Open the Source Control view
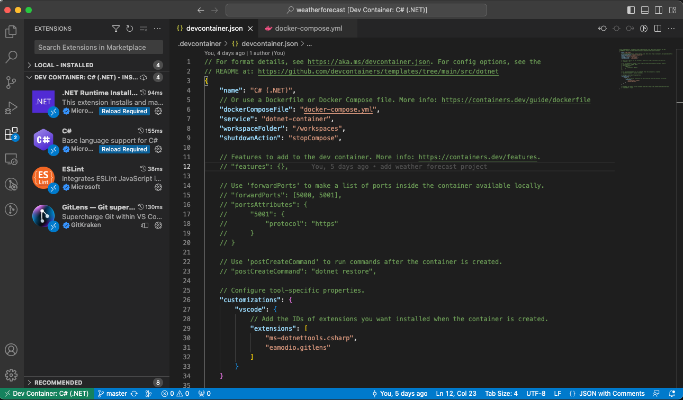This screenshot has width=683, height=400. tap(12, 83)
